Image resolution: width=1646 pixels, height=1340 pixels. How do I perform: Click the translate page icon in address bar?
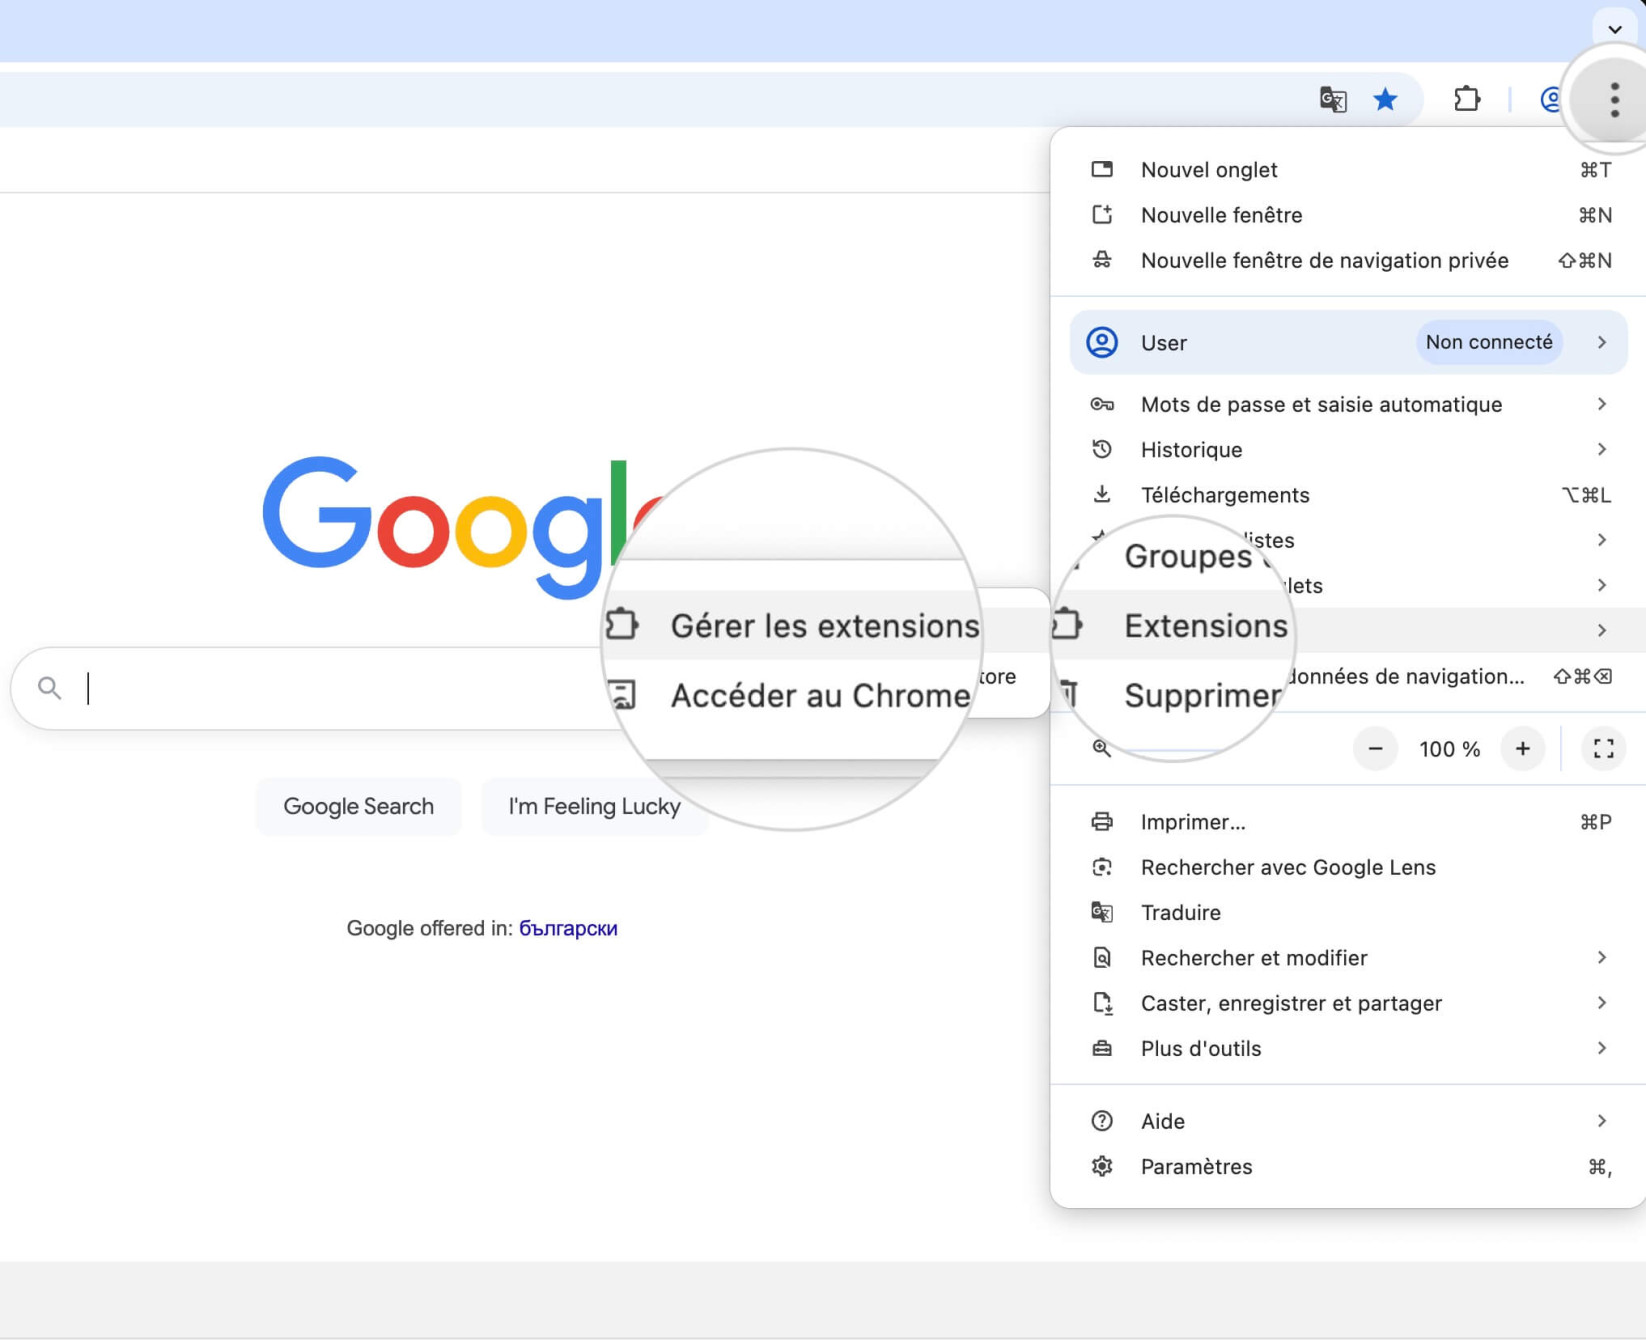pos(1332,99)
